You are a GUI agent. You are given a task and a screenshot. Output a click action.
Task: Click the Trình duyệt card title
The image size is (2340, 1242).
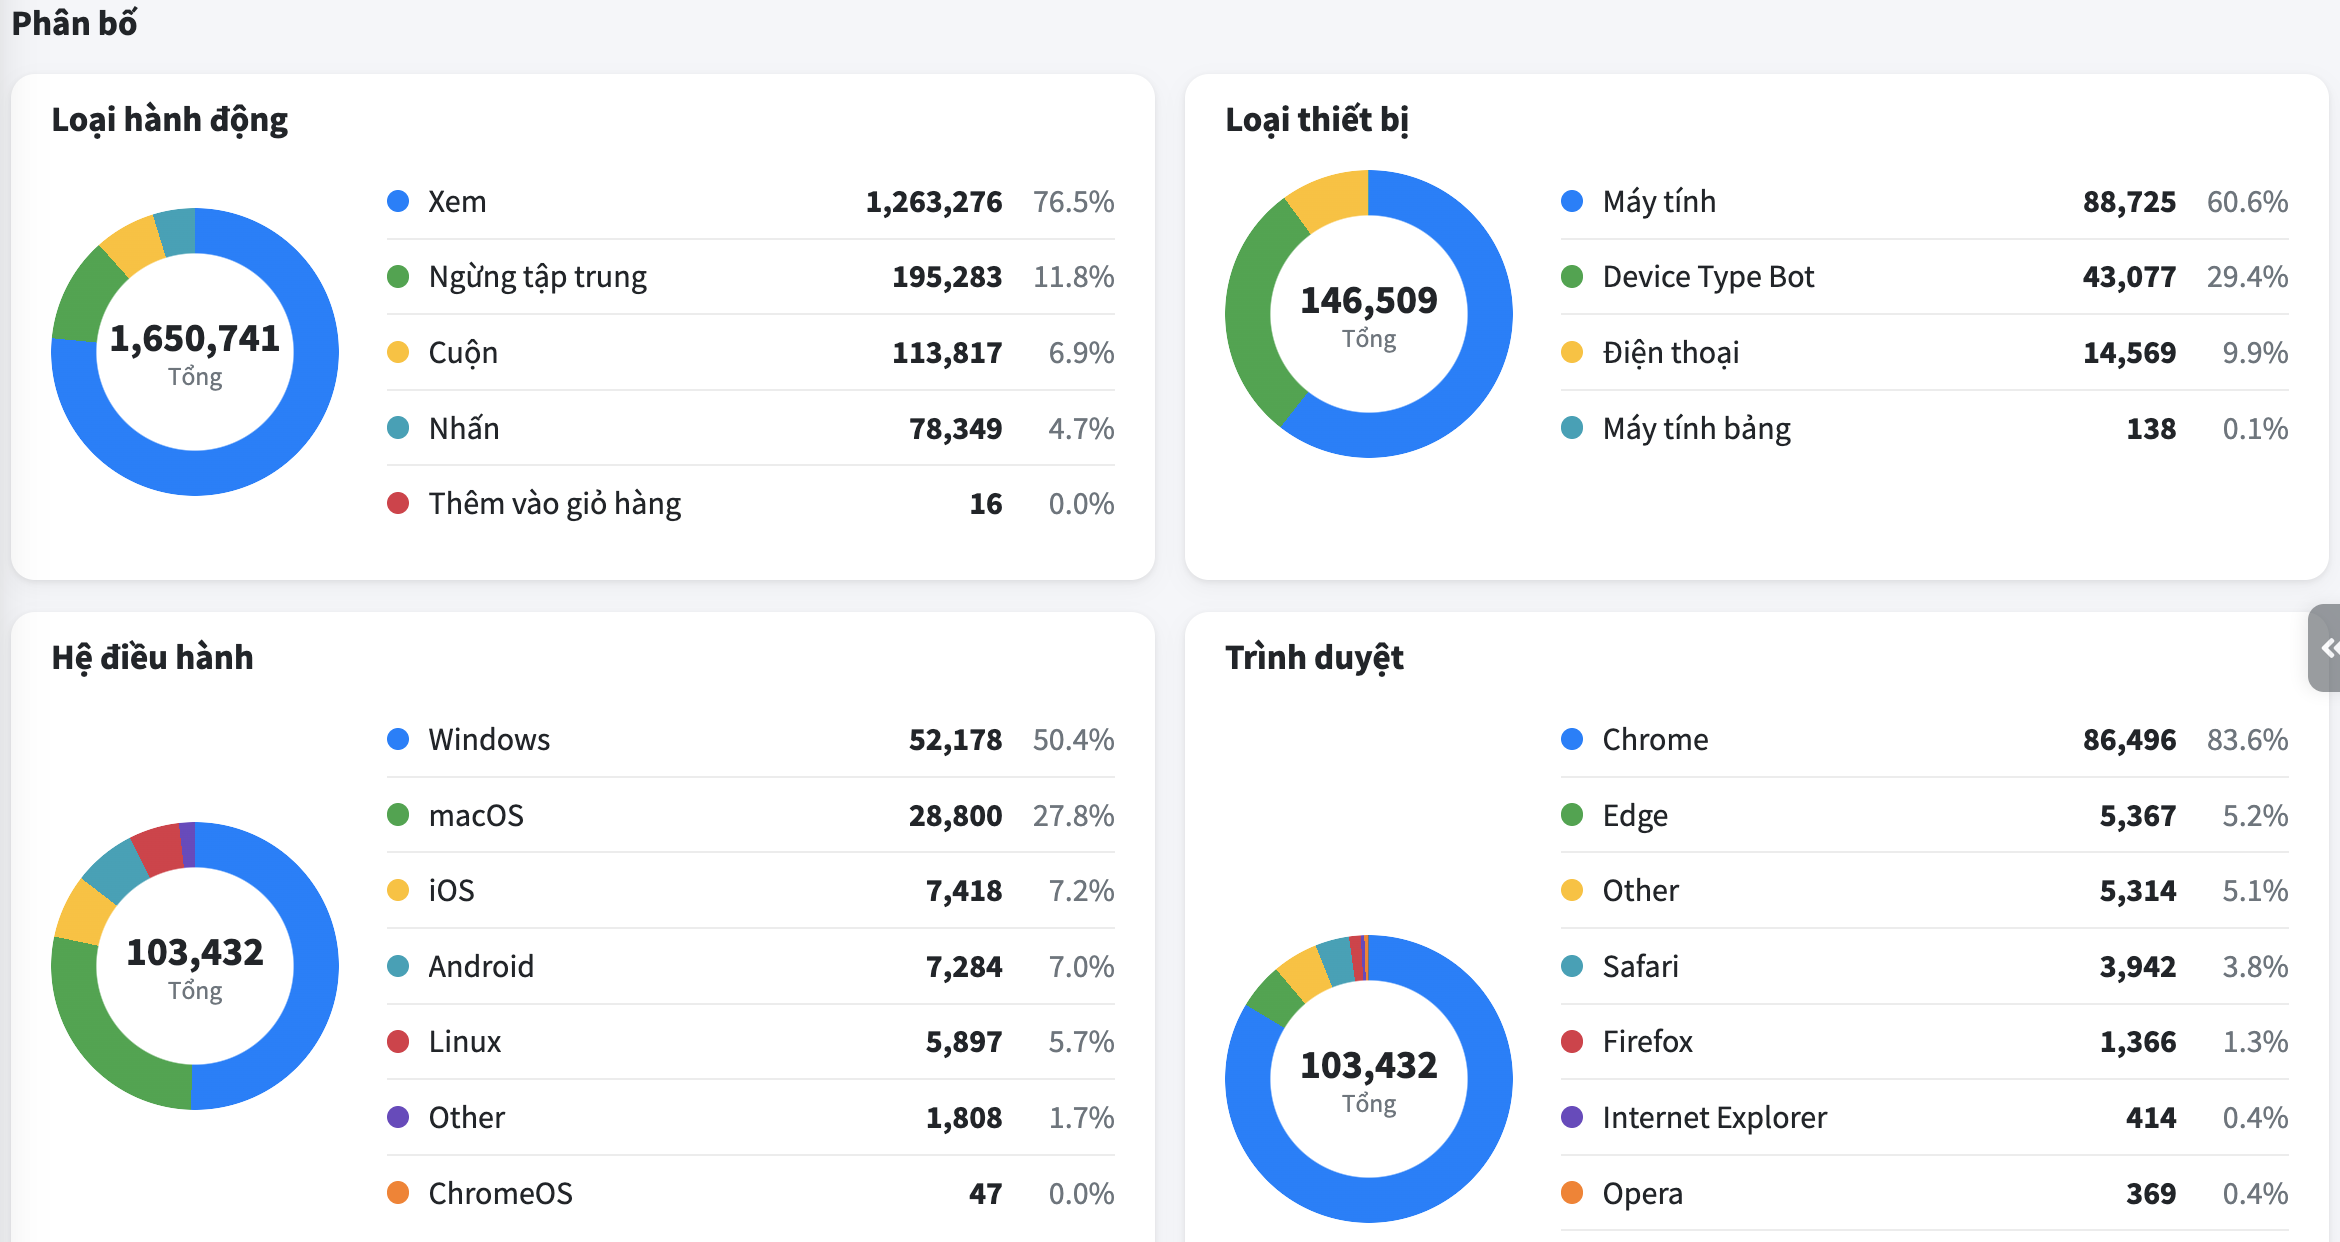1314,658
